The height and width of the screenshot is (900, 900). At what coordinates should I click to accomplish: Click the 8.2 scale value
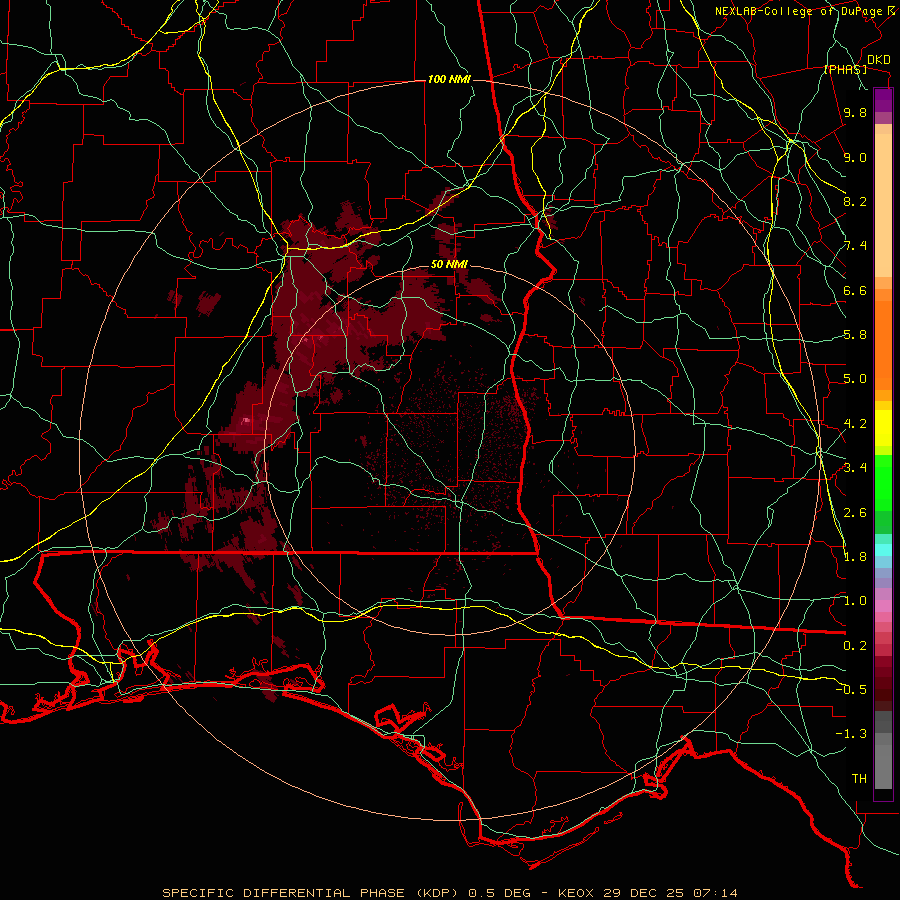855,202
